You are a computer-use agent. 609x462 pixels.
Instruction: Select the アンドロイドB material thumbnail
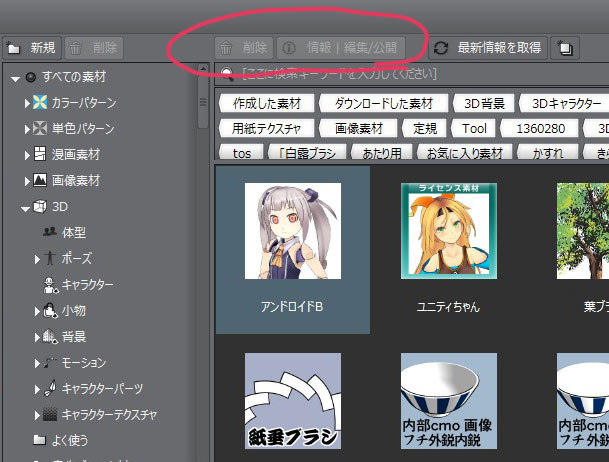293,231
